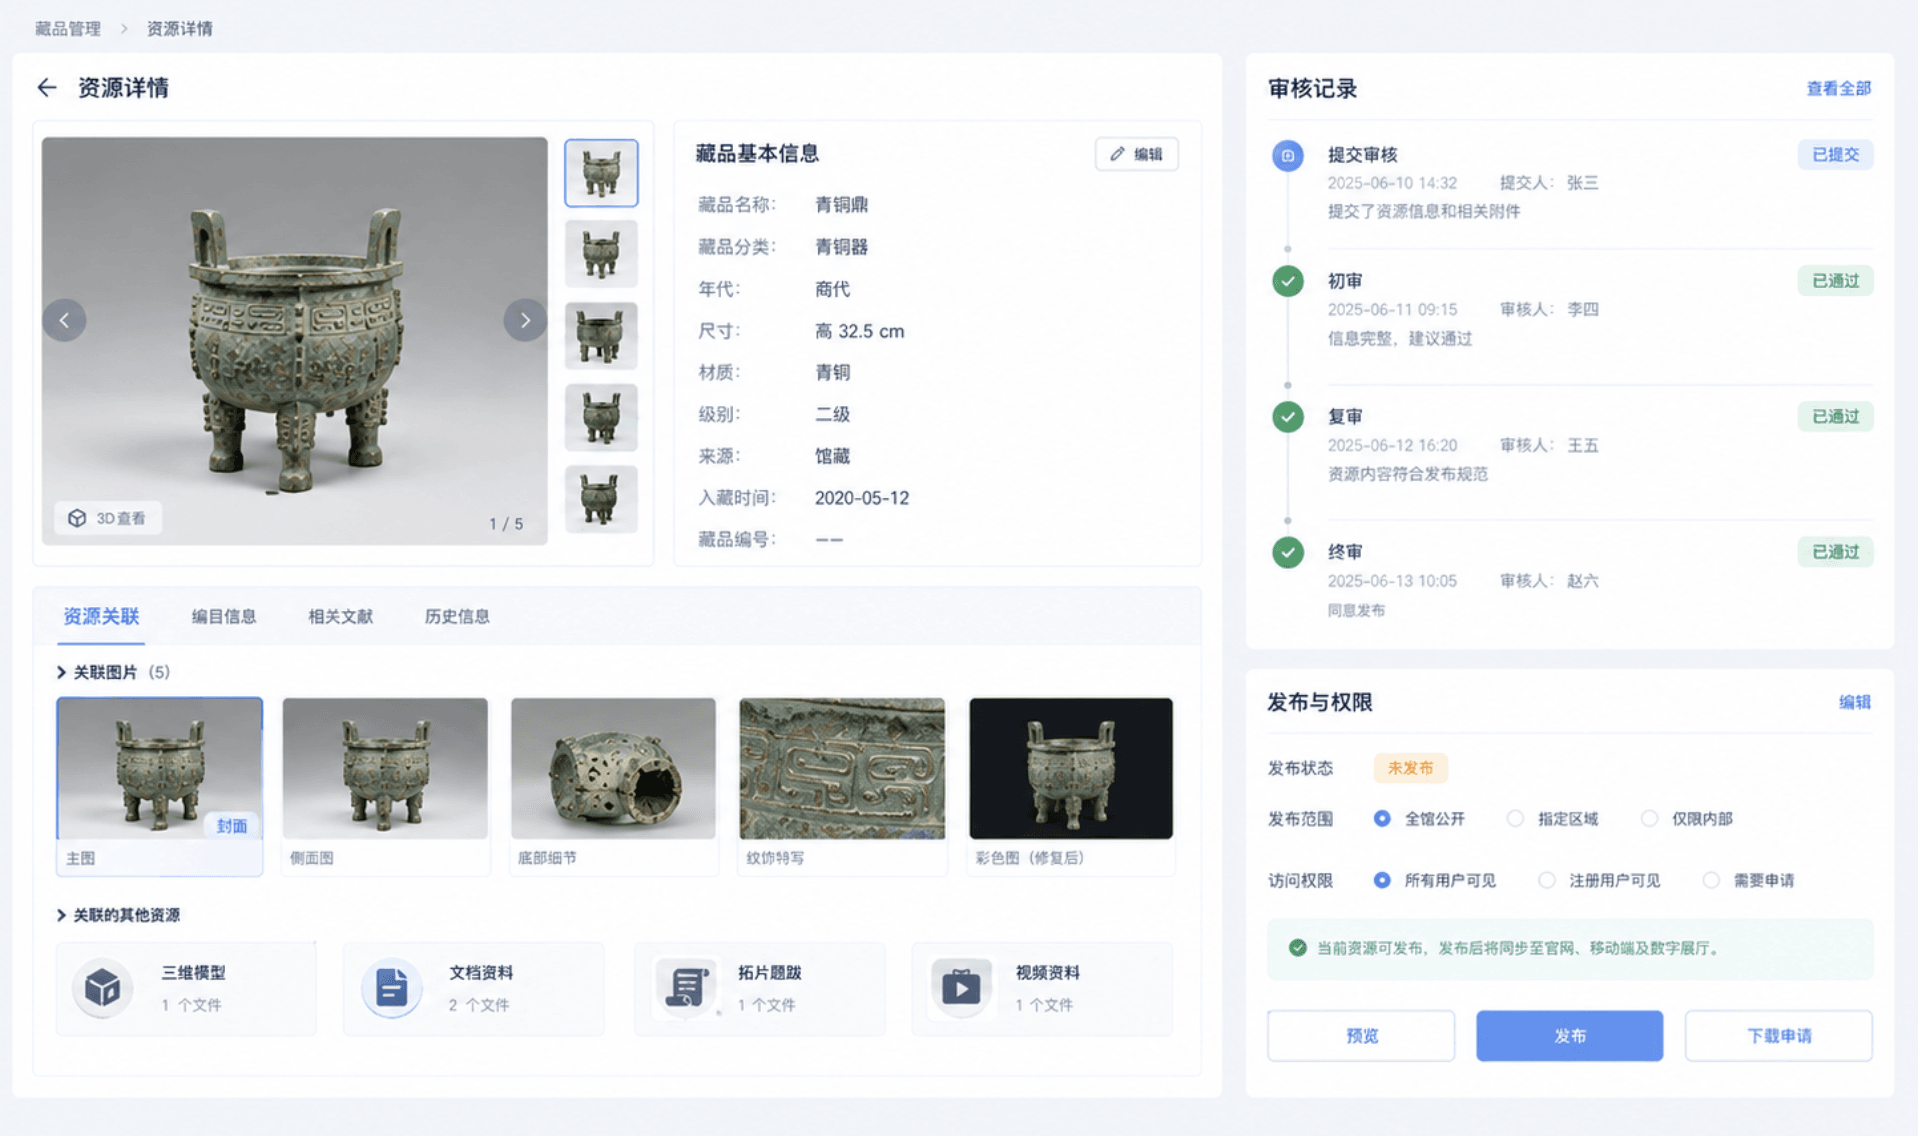Open the 底部细节 related image
The width and height of the screenshot is (1918, 1136).
point(613,786)
